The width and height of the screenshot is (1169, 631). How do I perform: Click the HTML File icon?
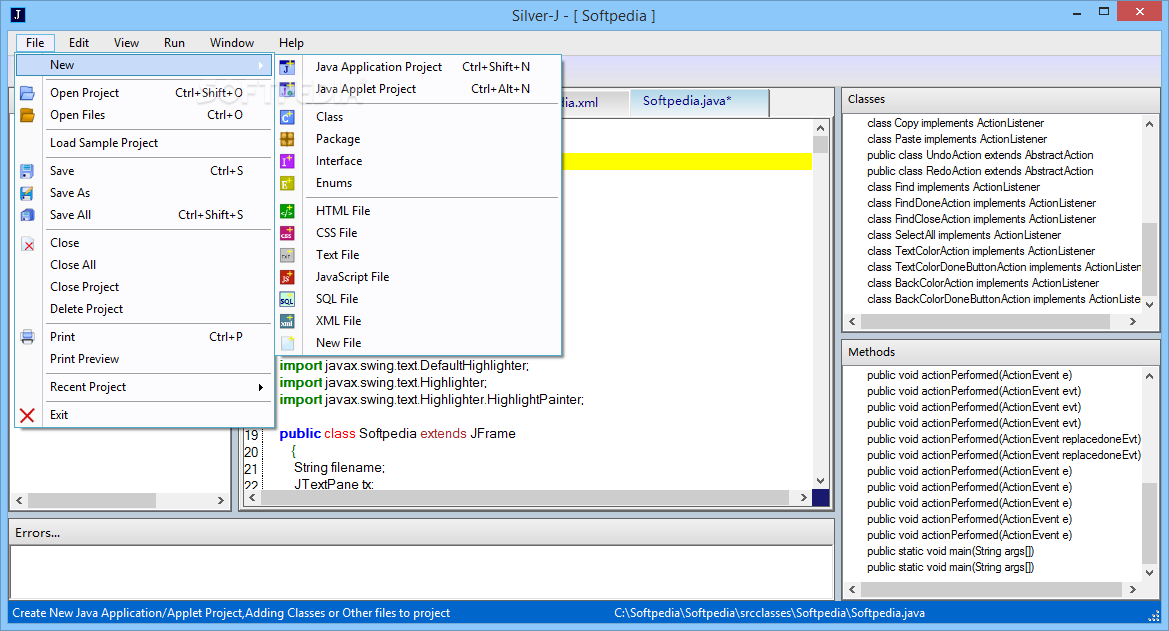click(287, 211)
